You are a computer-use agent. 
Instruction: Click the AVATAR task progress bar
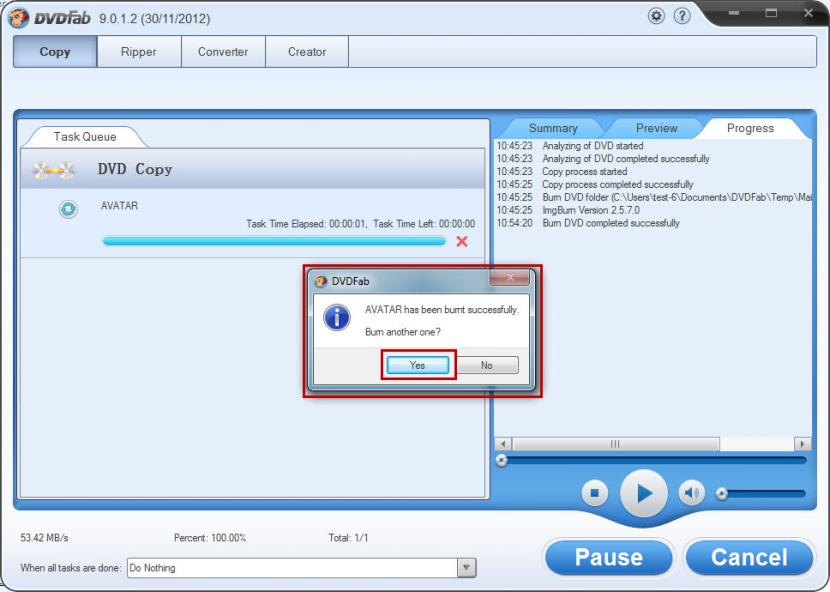(x=274, y=241)
